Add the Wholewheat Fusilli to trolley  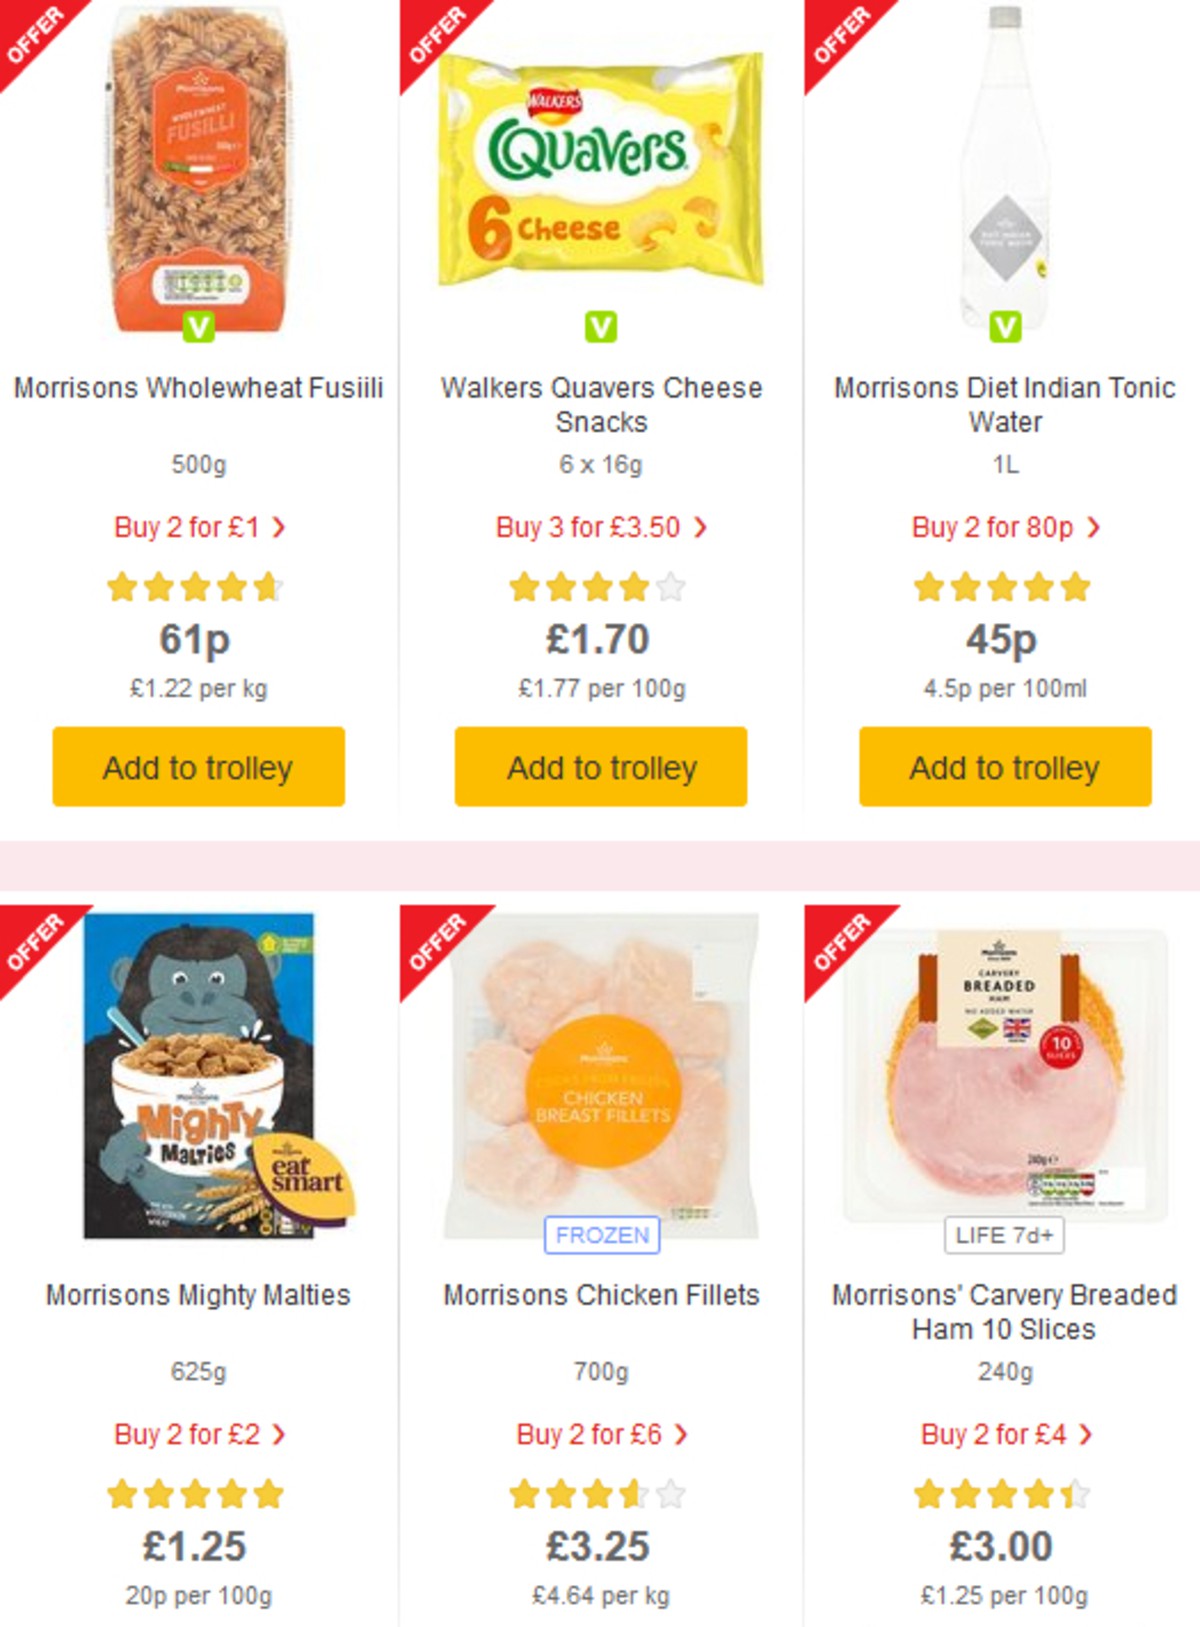pos(197,766)
